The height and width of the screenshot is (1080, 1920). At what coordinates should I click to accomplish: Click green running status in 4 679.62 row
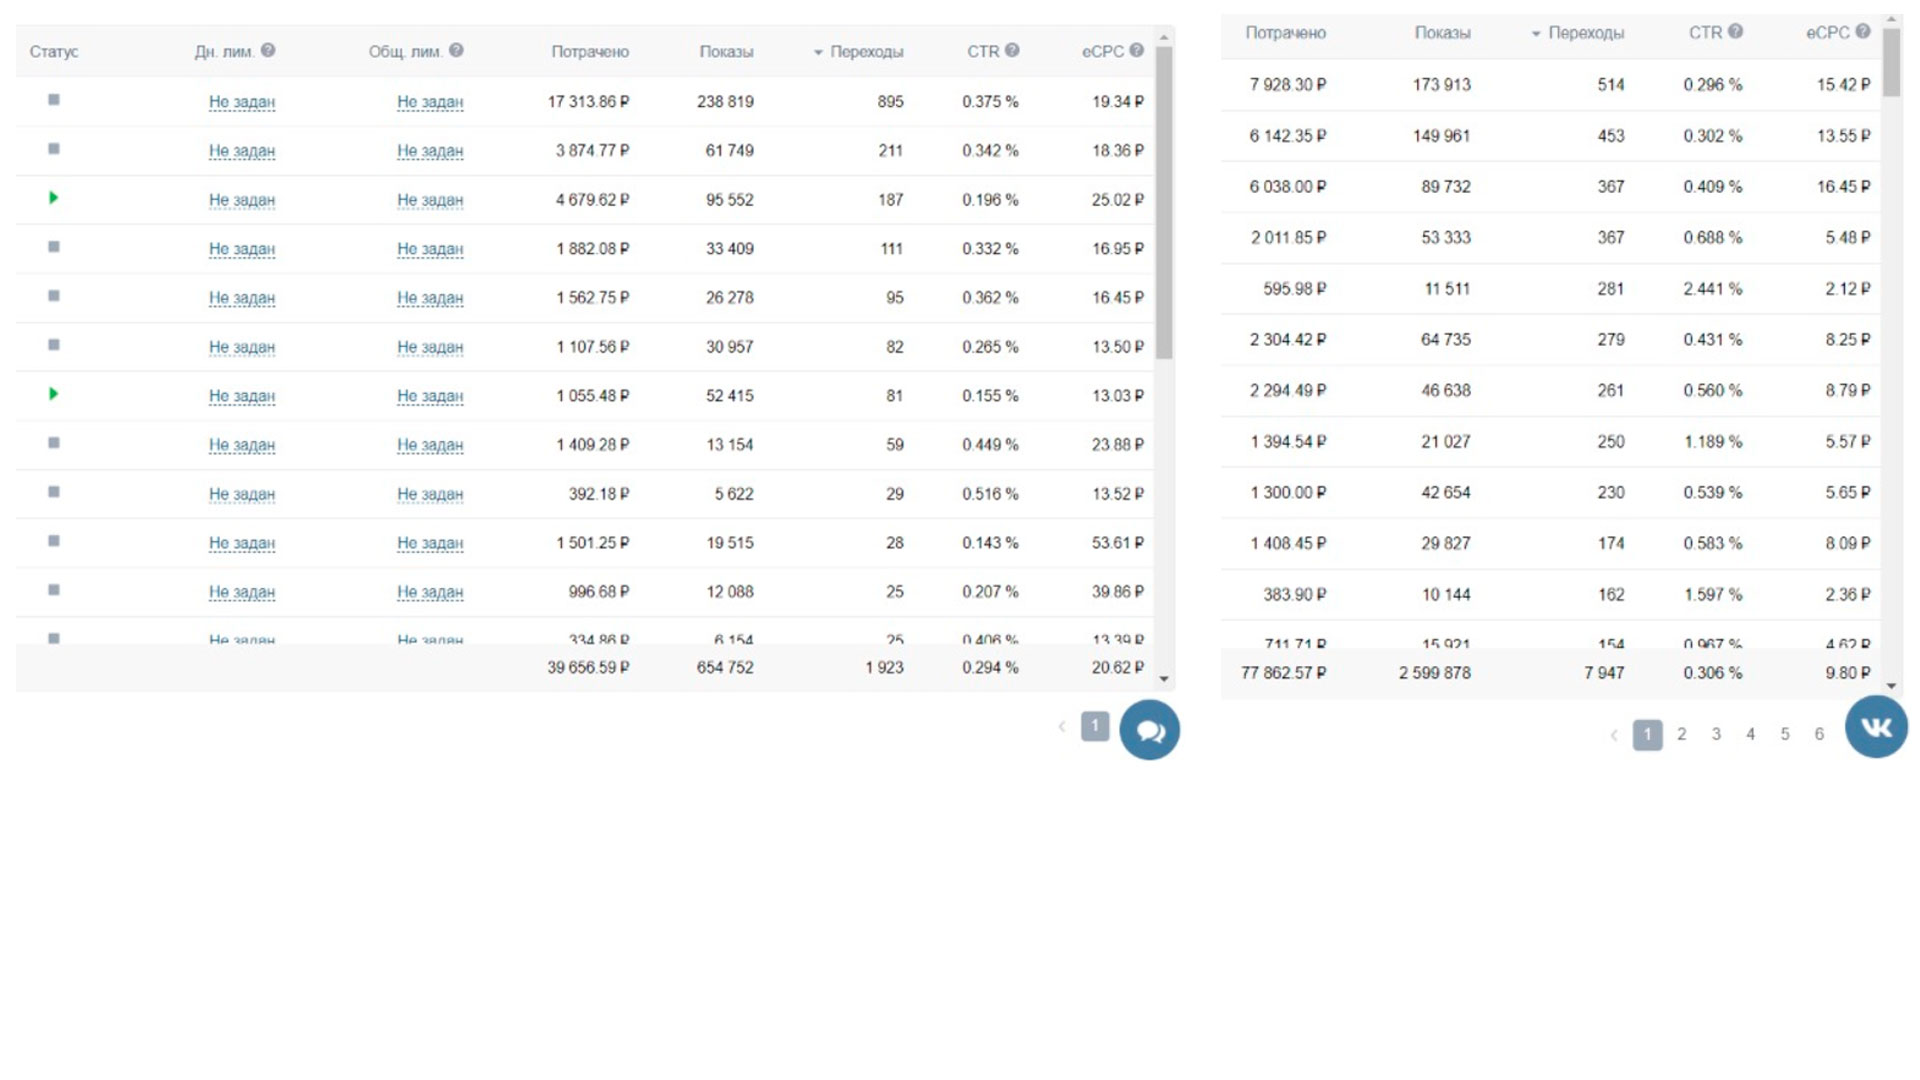pos(54,198)
